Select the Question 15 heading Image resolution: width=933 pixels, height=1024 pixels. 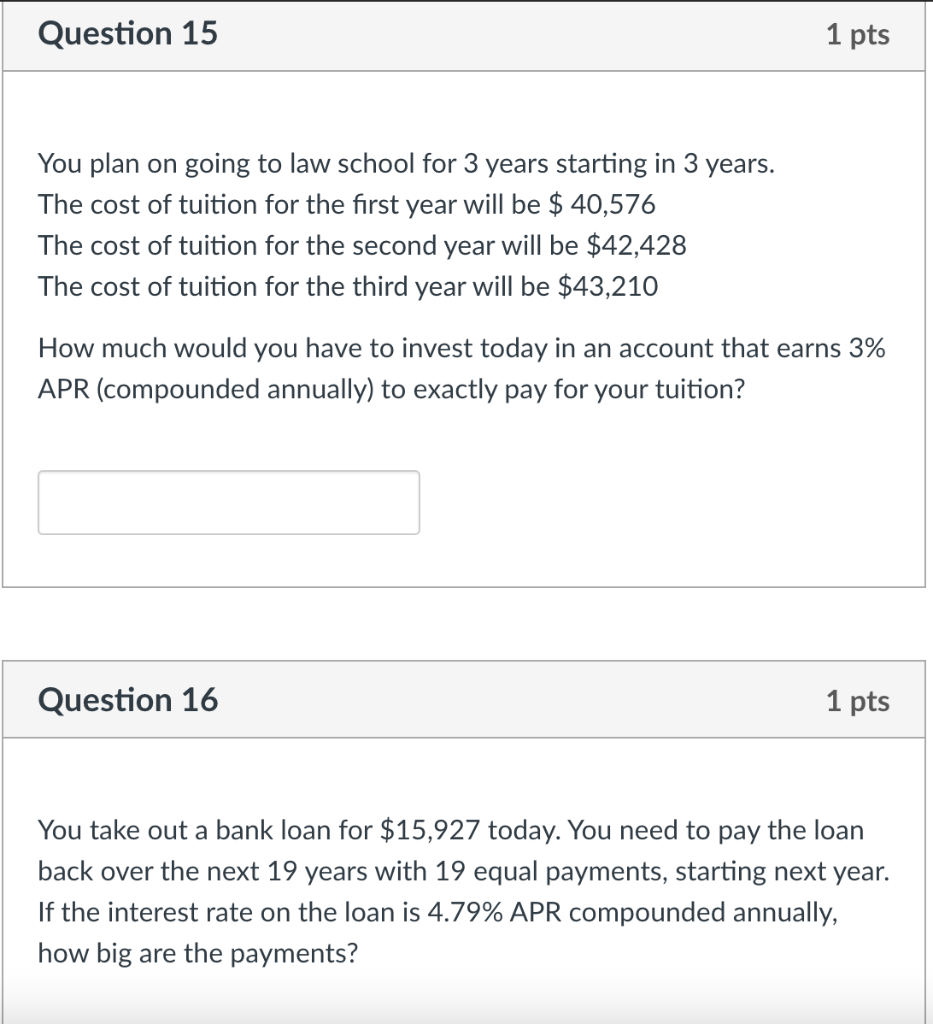click(x=126, y=33)
